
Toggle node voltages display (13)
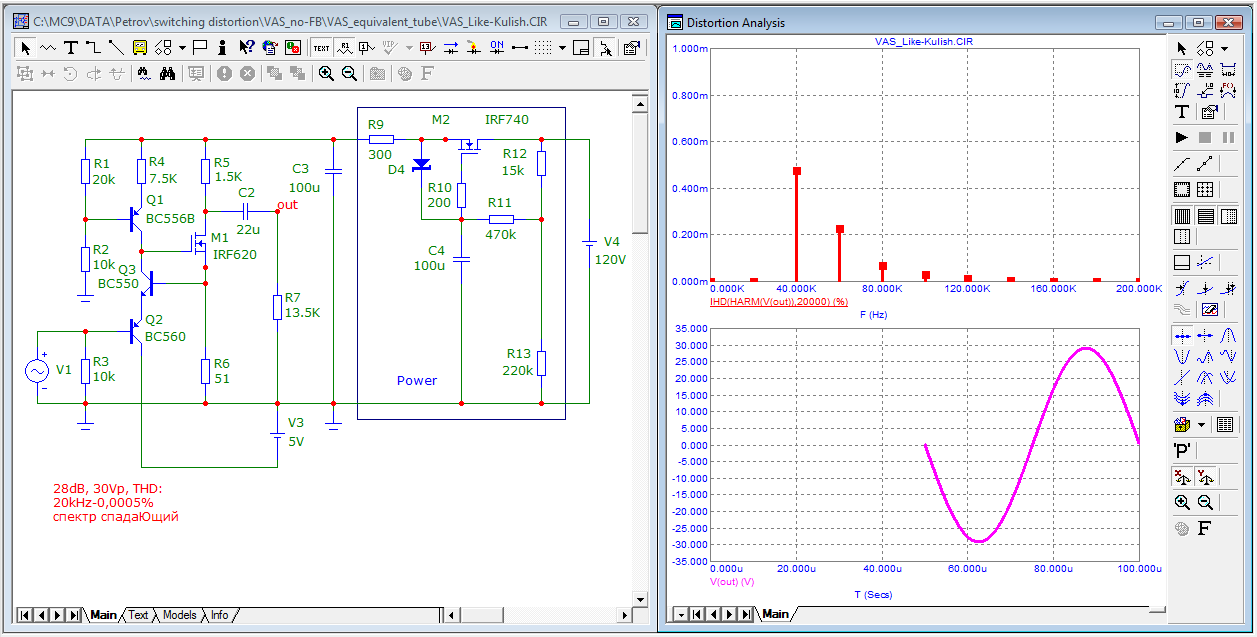(427, 48)
